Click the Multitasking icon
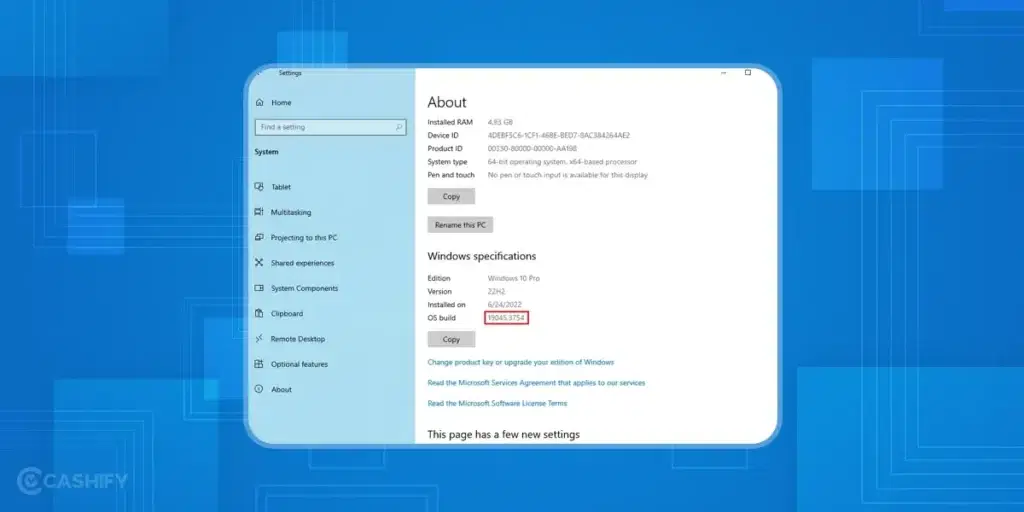Image resolution: width=1024 pixels, height=512 pixels. click(x=259, y=212)
